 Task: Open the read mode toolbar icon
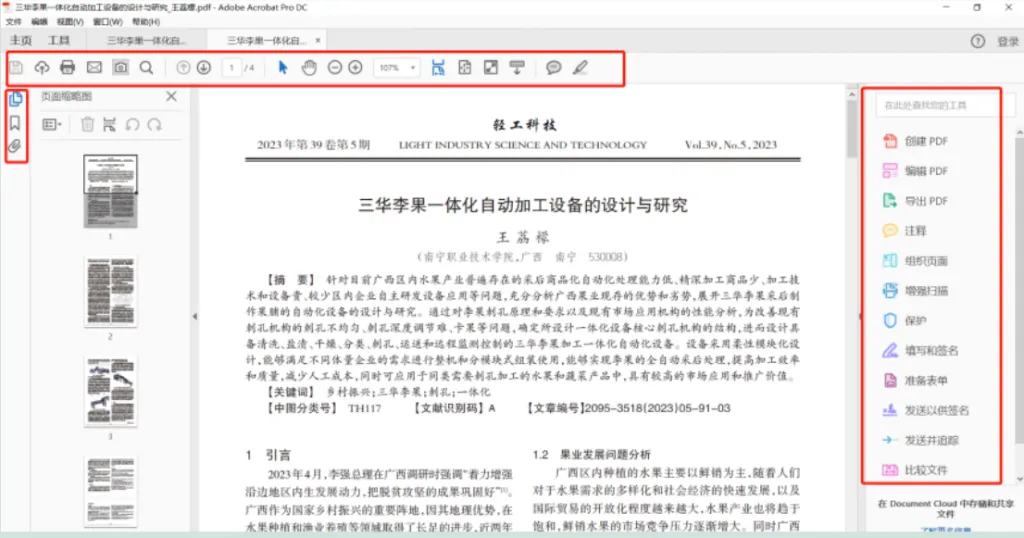point(517,67)
